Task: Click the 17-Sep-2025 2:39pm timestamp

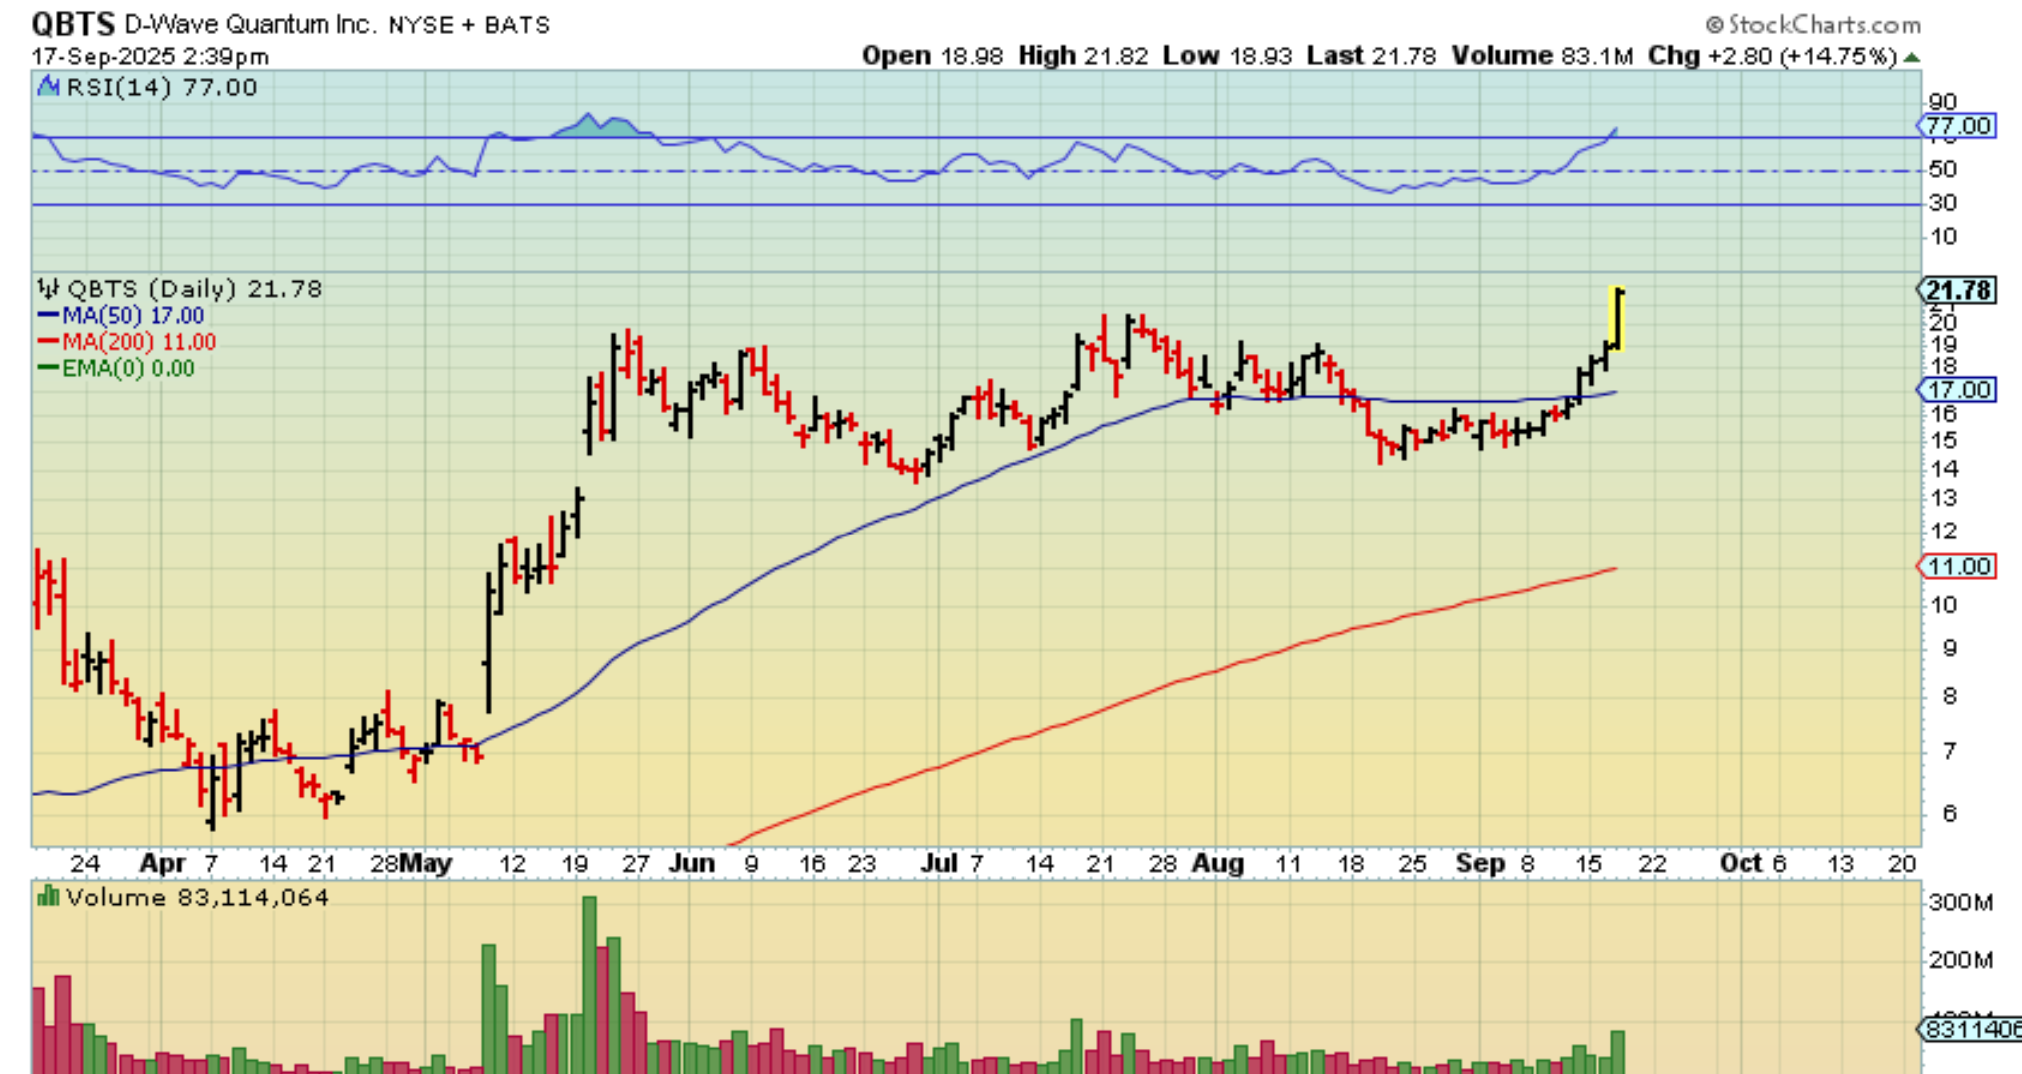Action: pos(150,56)
